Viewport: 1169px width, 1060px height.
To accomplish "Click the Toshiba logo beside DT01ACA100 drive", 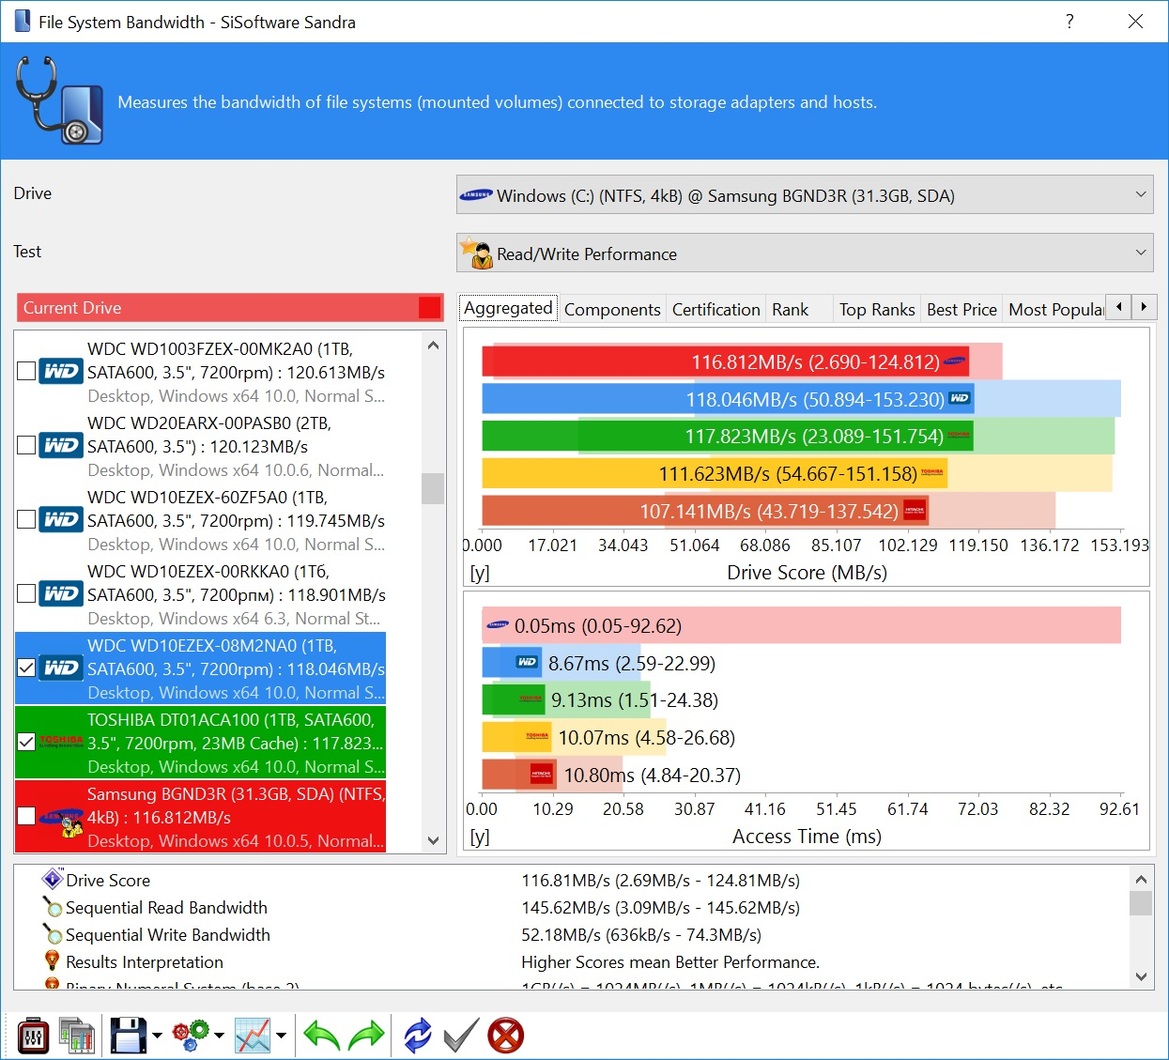I will click(61, 742).
